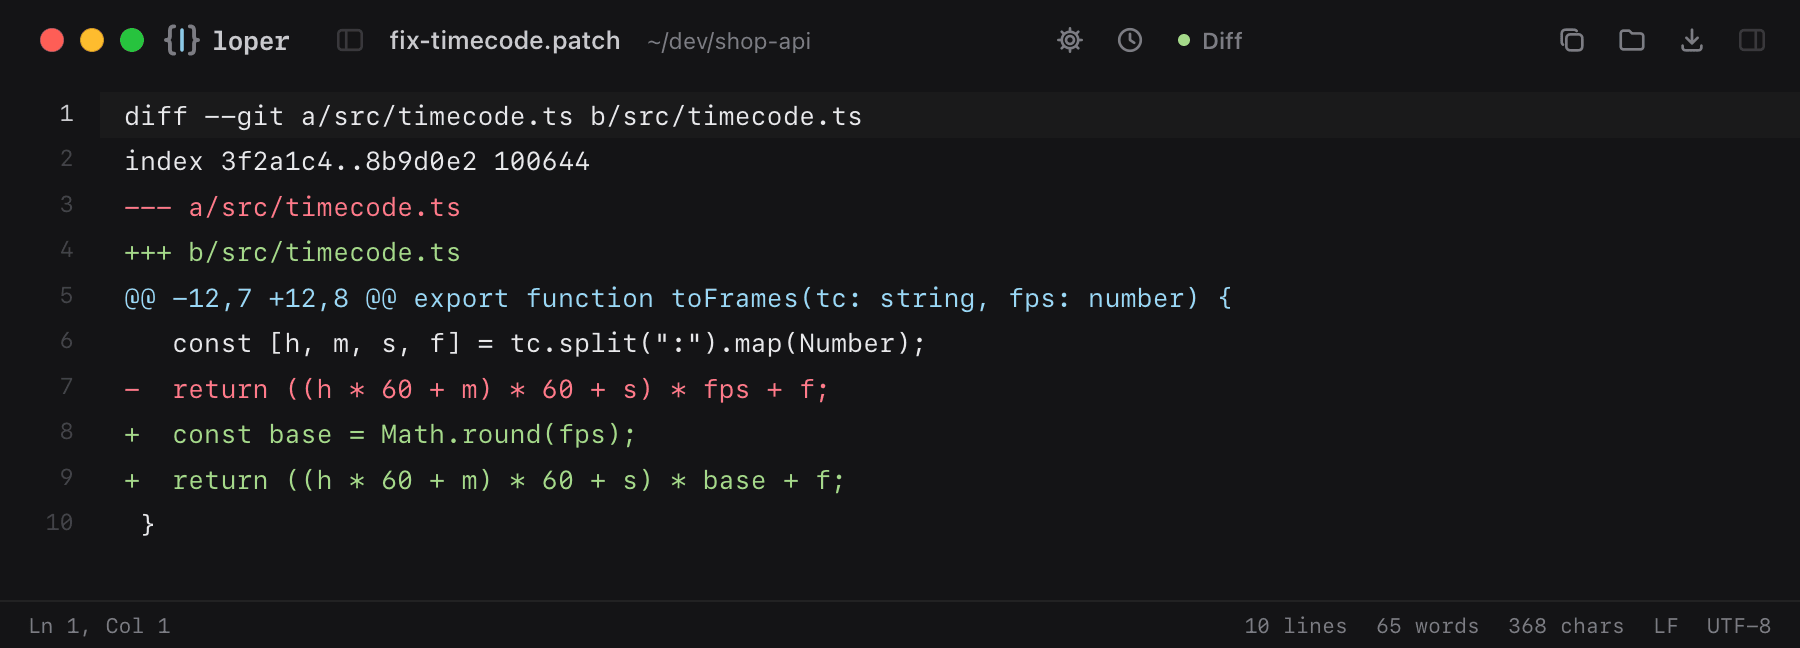Click the index 3f2a1c4..8b9d0e2 line
1800x648 pixels.
[x=357, y=161]
